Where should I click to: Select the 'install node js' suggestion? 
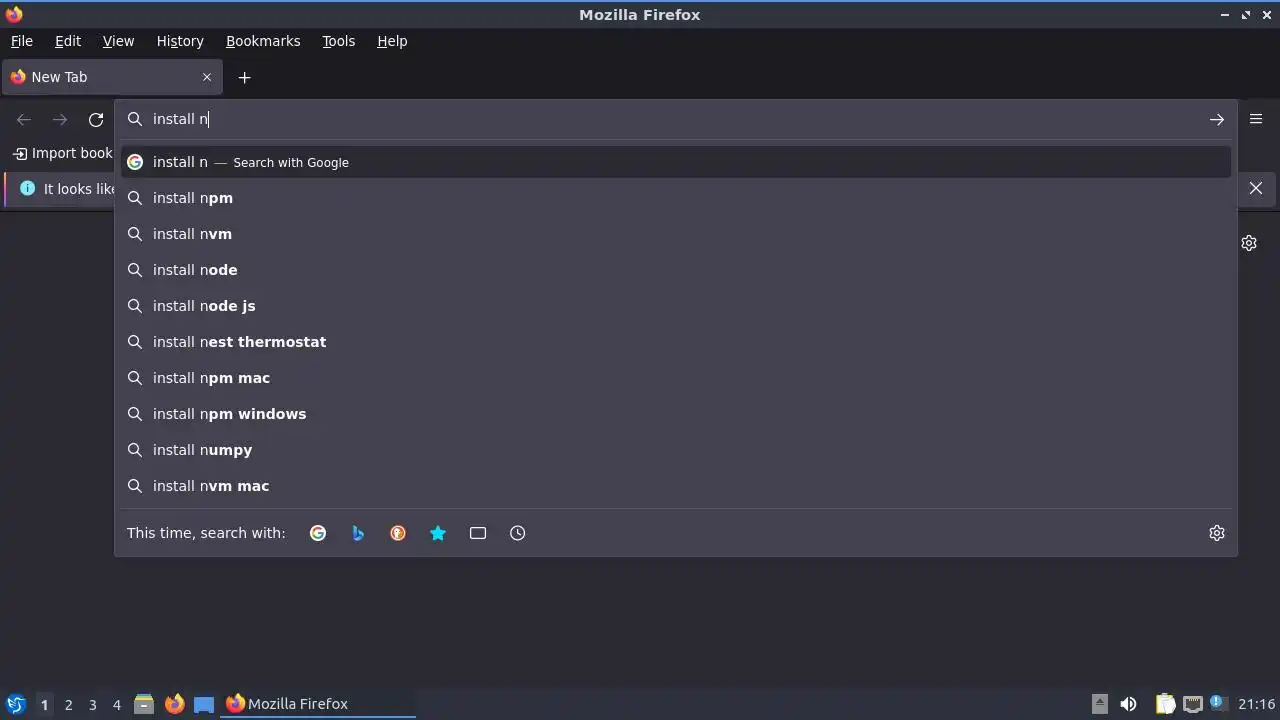coord(676,306)
